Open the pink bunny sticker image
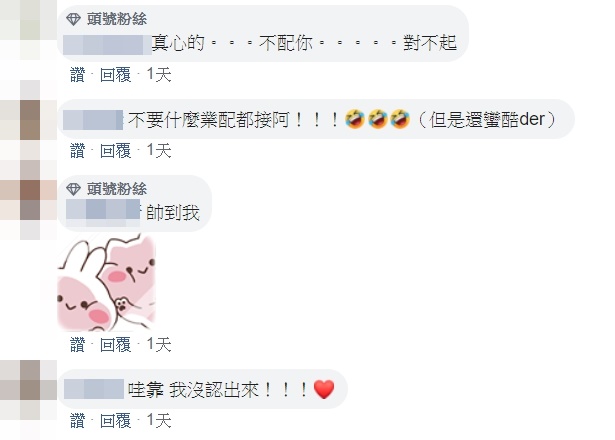Screen dimensions: 615x440 pos(107,282)
